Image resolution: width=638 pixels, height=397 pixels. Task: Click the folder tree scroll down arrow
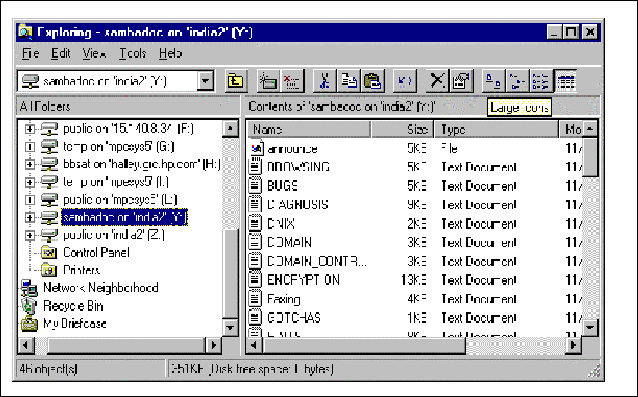[x=230, y=327]
